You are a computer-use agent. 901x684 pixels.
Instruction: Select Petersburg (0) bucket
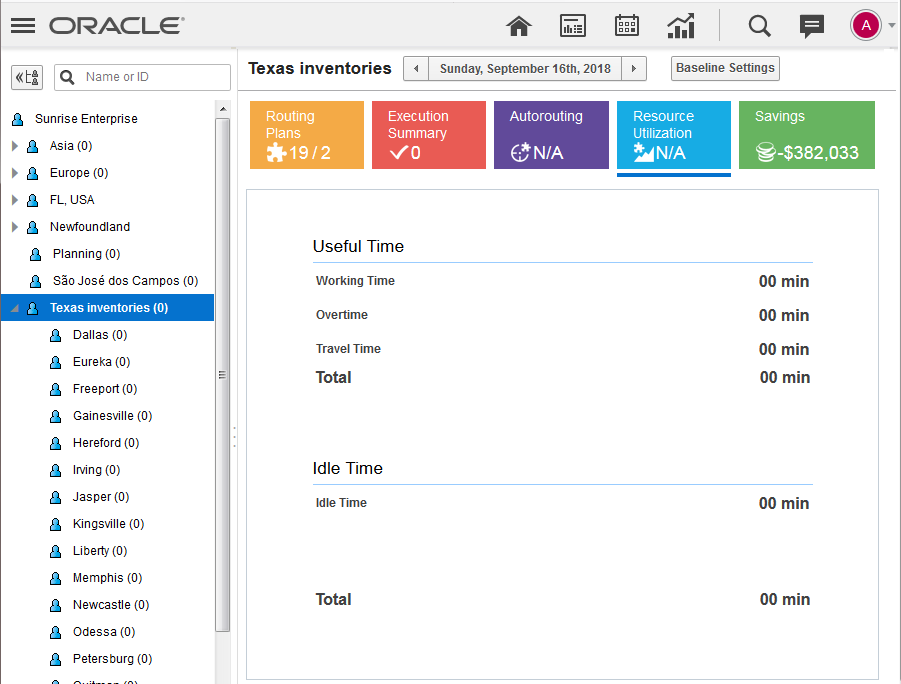(x=112, y=659)
